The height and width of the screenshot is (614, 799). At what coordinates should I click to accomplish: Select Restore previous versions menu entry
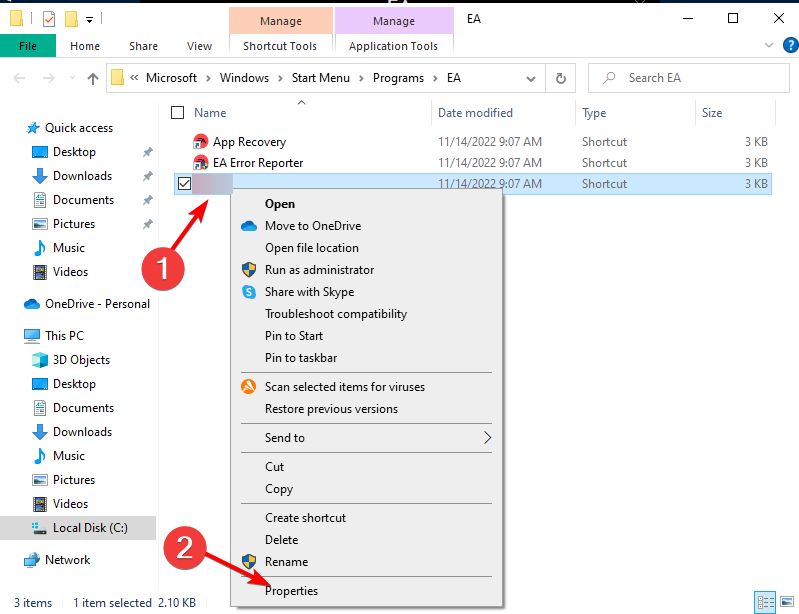pyautogui.click(x=331, y=409)
